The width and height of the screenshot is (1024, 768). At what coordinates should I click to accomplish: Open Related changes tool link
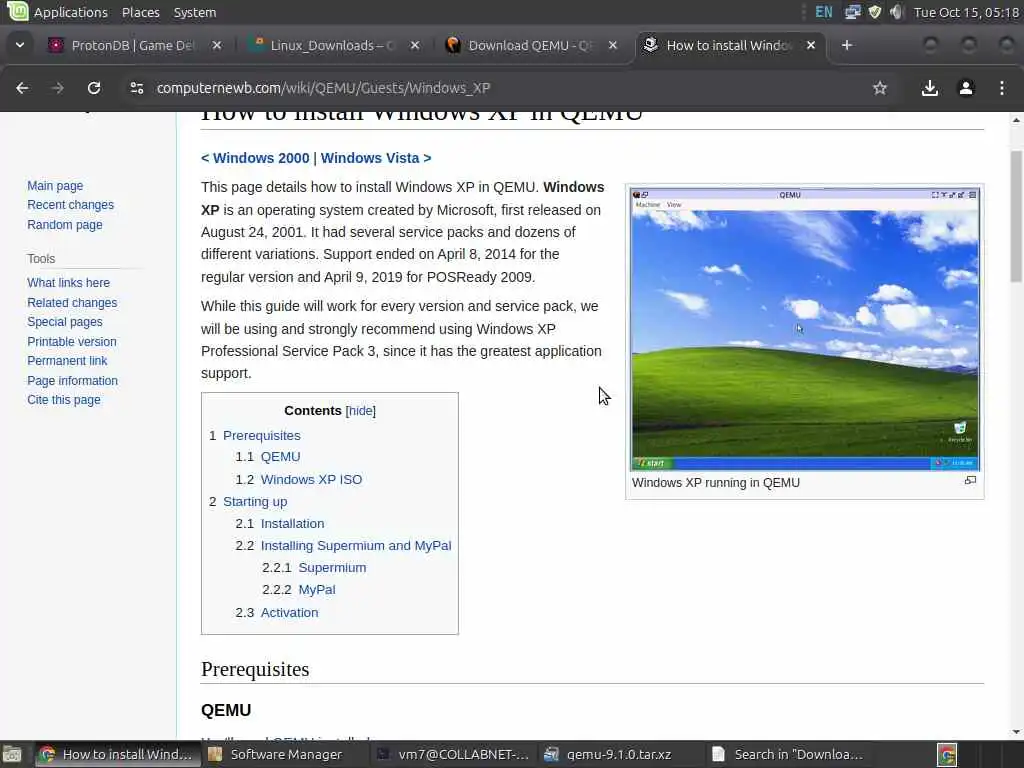(x=72, y=302)
